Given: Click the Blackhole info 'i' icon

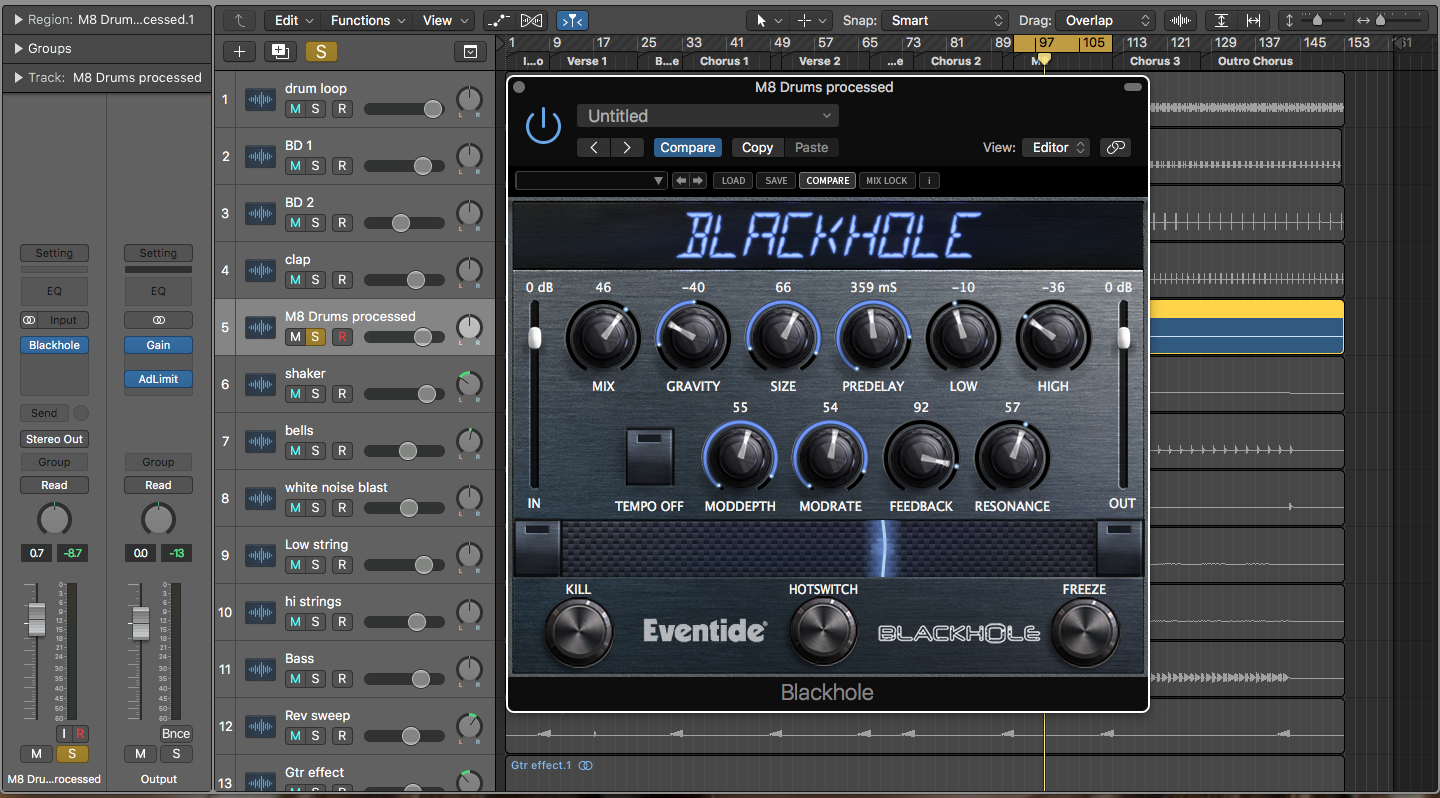Looking at the screenshot, I should pos(929,181).
